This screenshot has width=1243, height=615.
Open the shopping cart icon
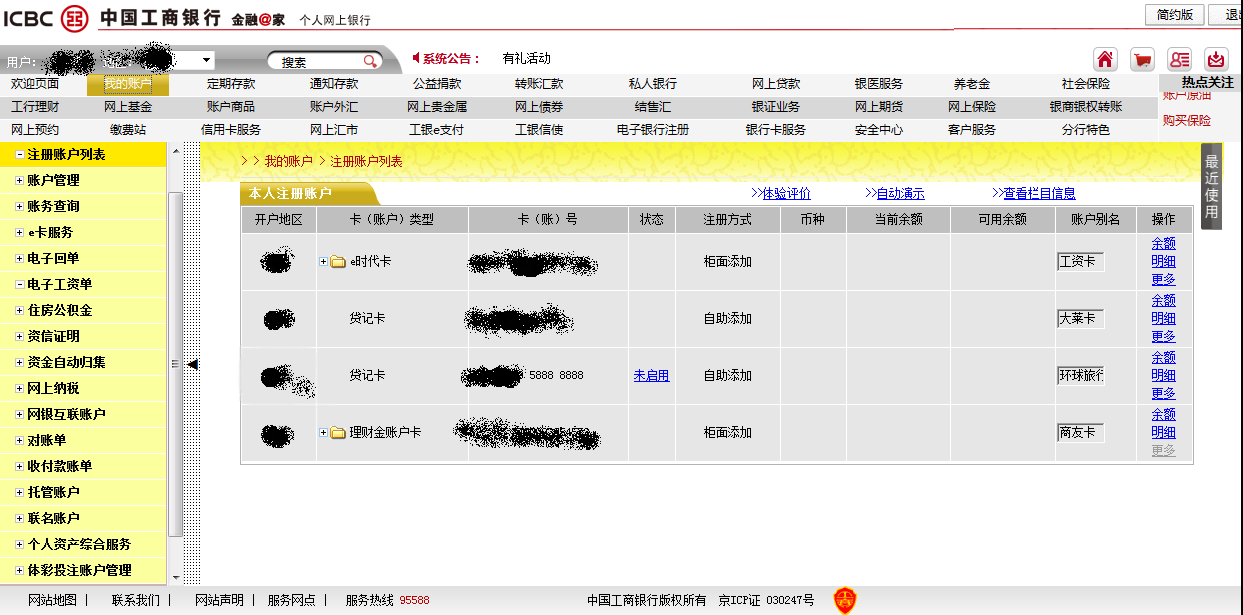[1142, 58]
